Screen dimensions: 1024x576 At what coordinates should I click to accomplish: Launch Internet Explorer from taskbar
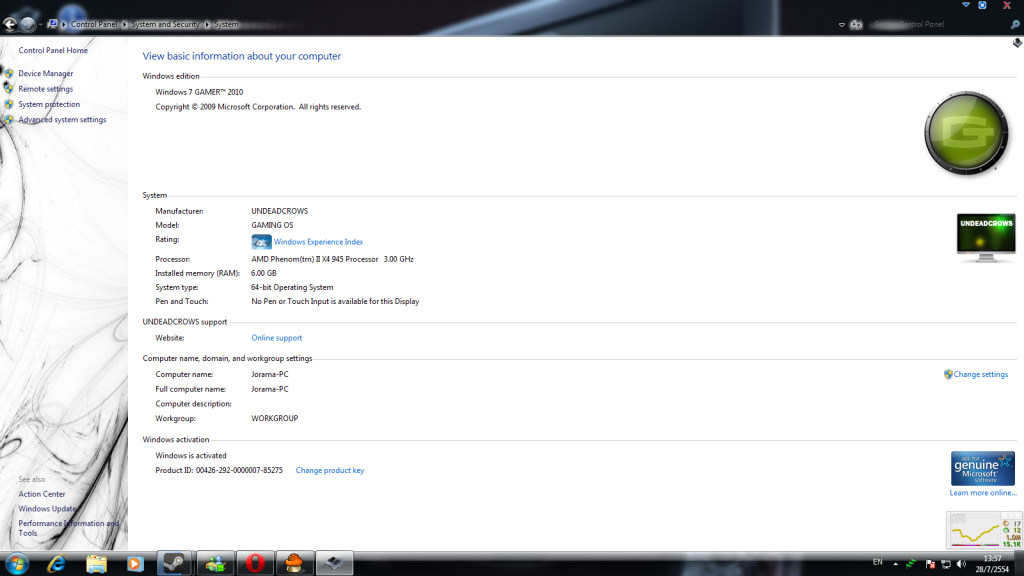click(57, 564)
